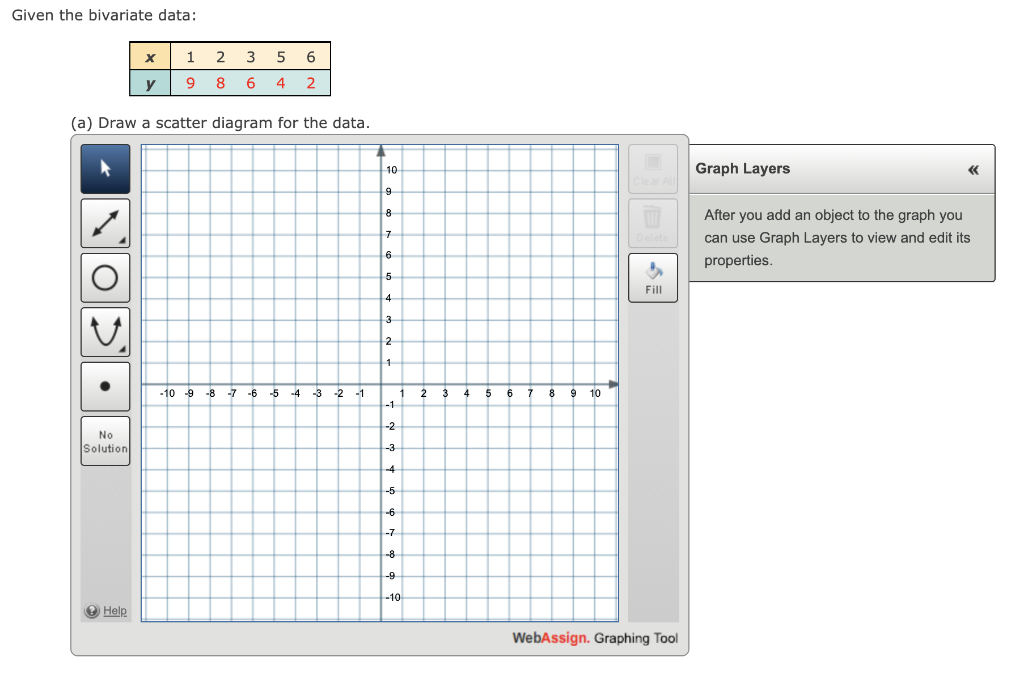The width and height of the screenshot is (1024, 687).
Task: Click the origin of the coordinate grid
Action: (x=382, y=383)
